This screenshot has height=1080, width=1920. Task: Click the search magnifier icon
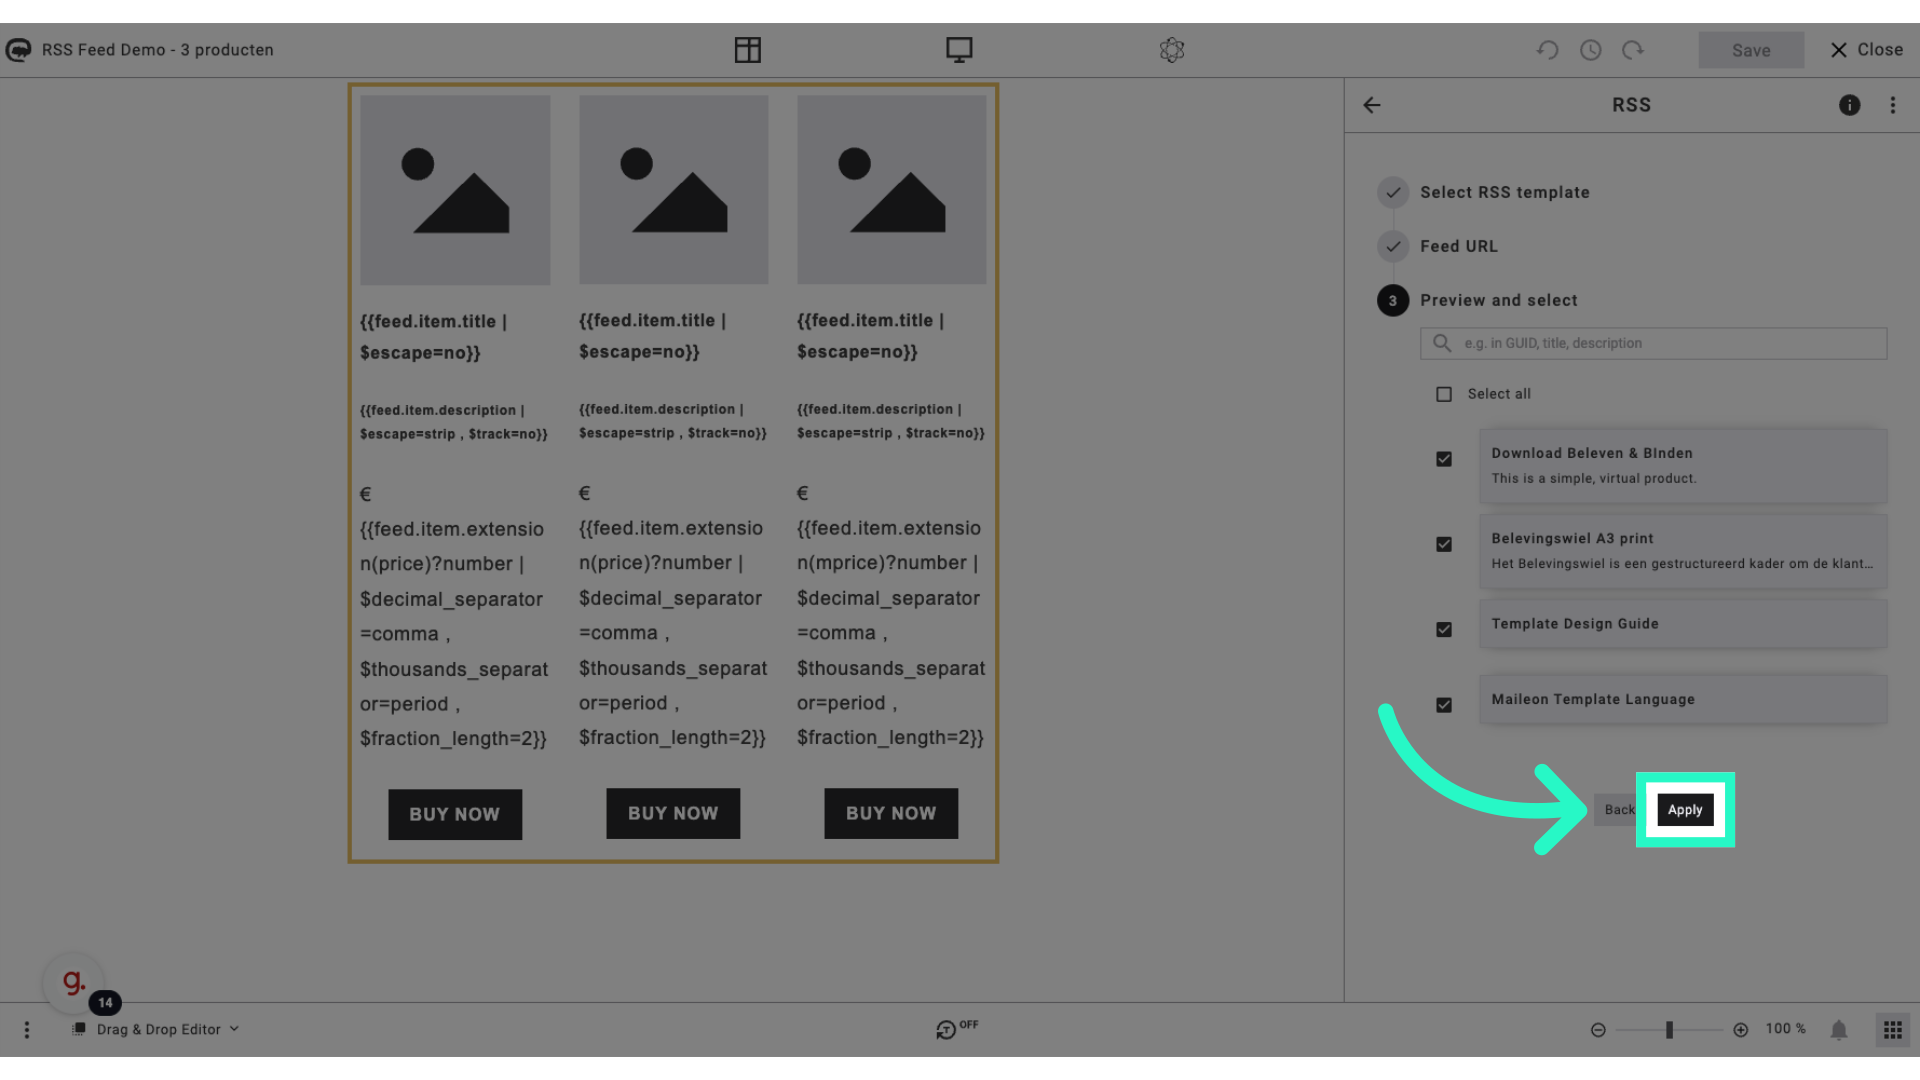tap(1442, 343)
